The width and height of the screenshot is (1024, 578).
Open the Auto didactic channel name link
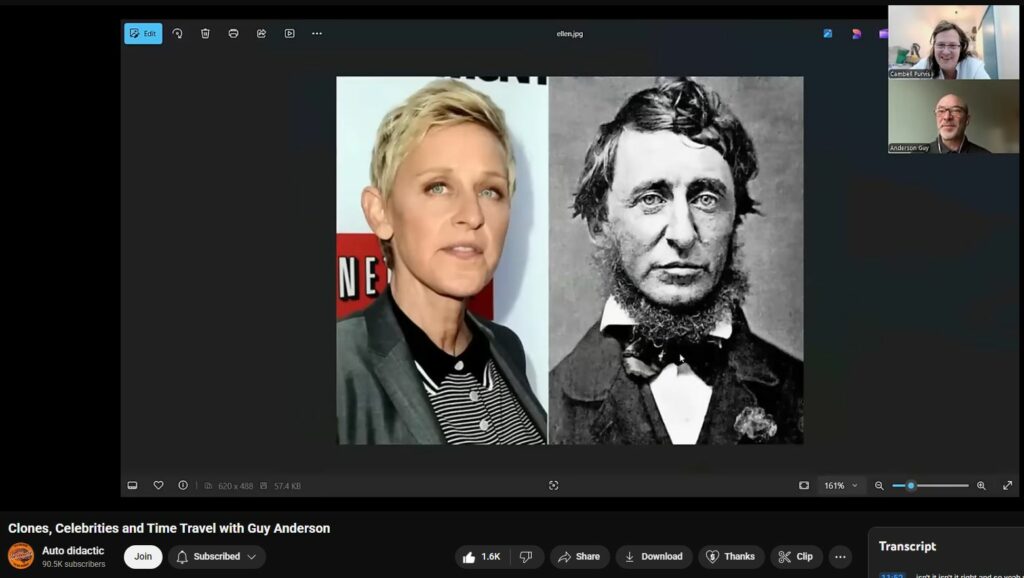coord(73,551)
